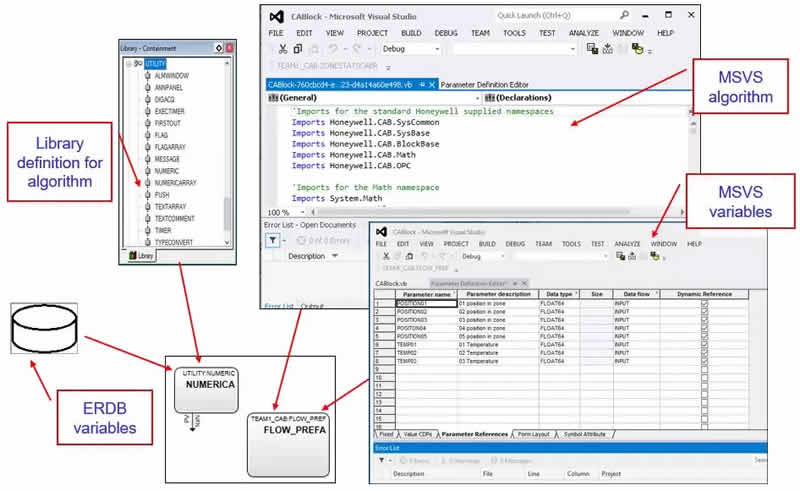Click the Output link below the code editor

click(312, 306)
